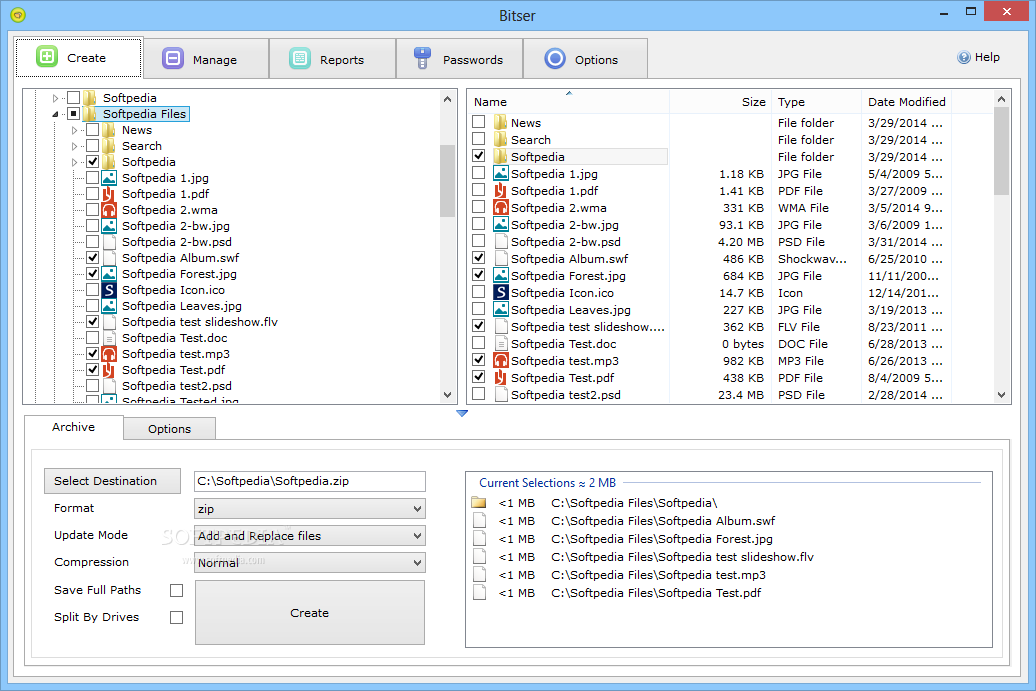This screenshot has height=691, width=1036.
Task: Click Softpedia Files folder icon in tree
Action: pyautogui.click(x=91, y=114)
